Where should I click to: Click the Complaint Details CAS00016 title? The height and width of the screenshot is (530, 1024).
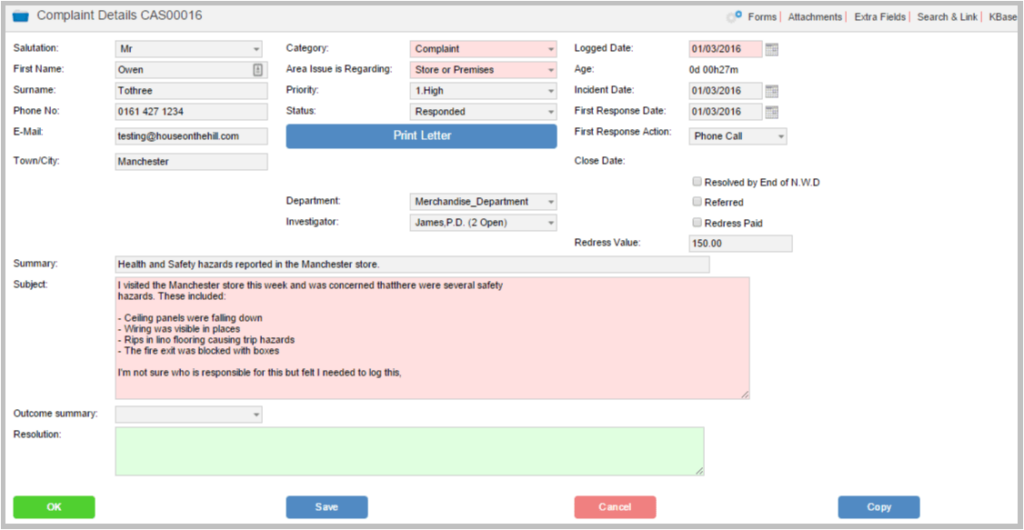click(x=120, y=16)
